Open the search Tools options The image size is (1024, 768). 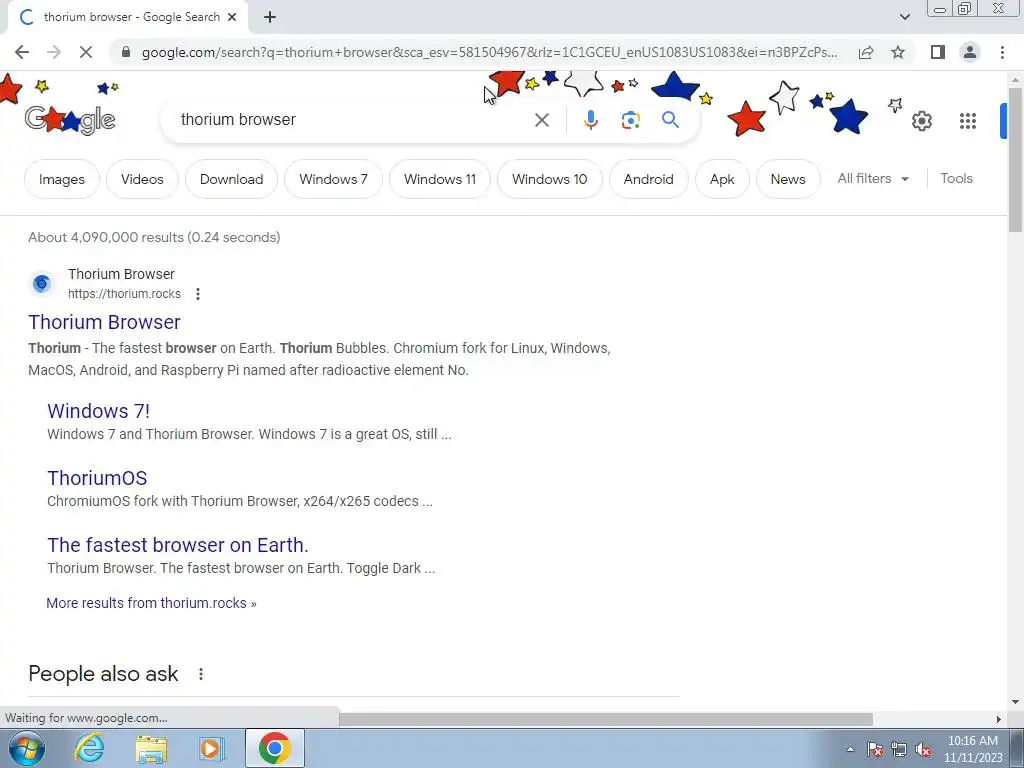pyautogui.click(x=956, y=178)
